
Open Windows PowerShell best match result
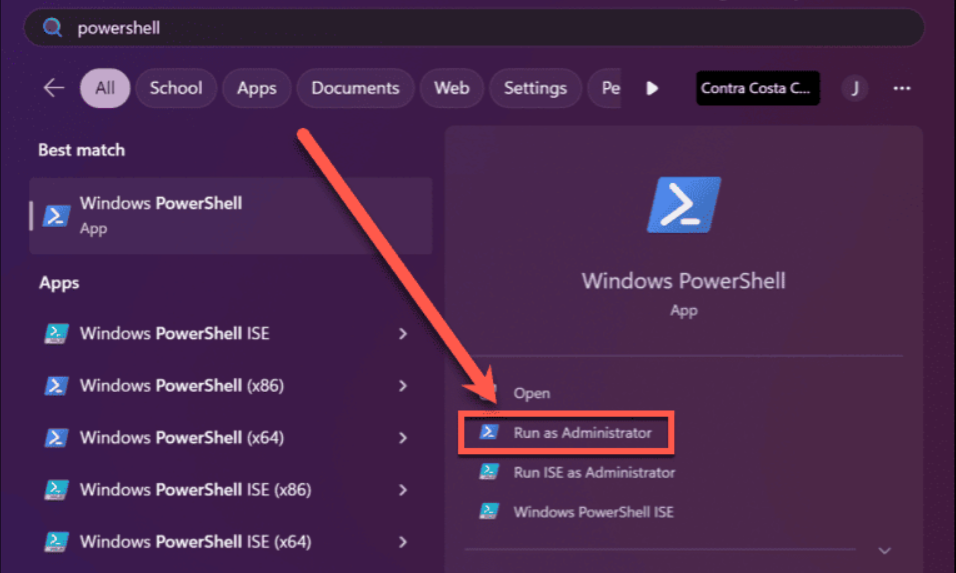point(230,216)
